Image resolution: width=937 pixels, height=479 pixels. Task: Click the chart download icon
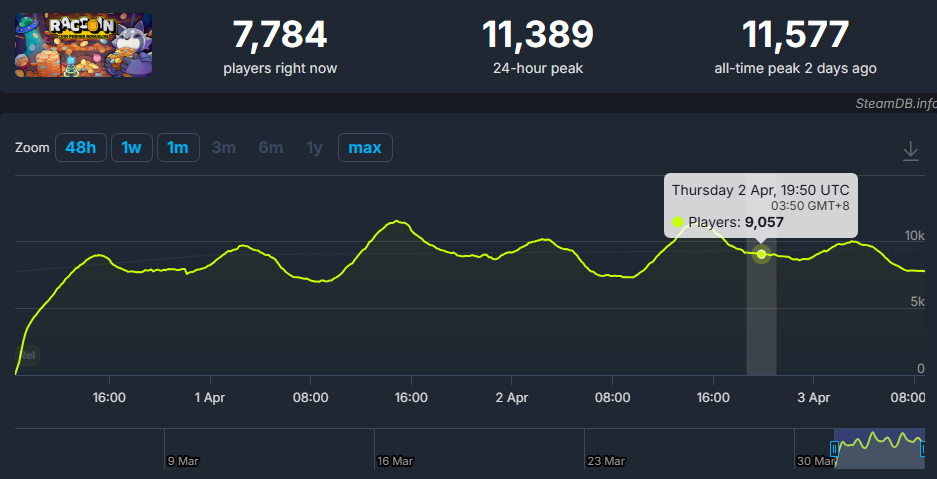[x=910, y=150]
